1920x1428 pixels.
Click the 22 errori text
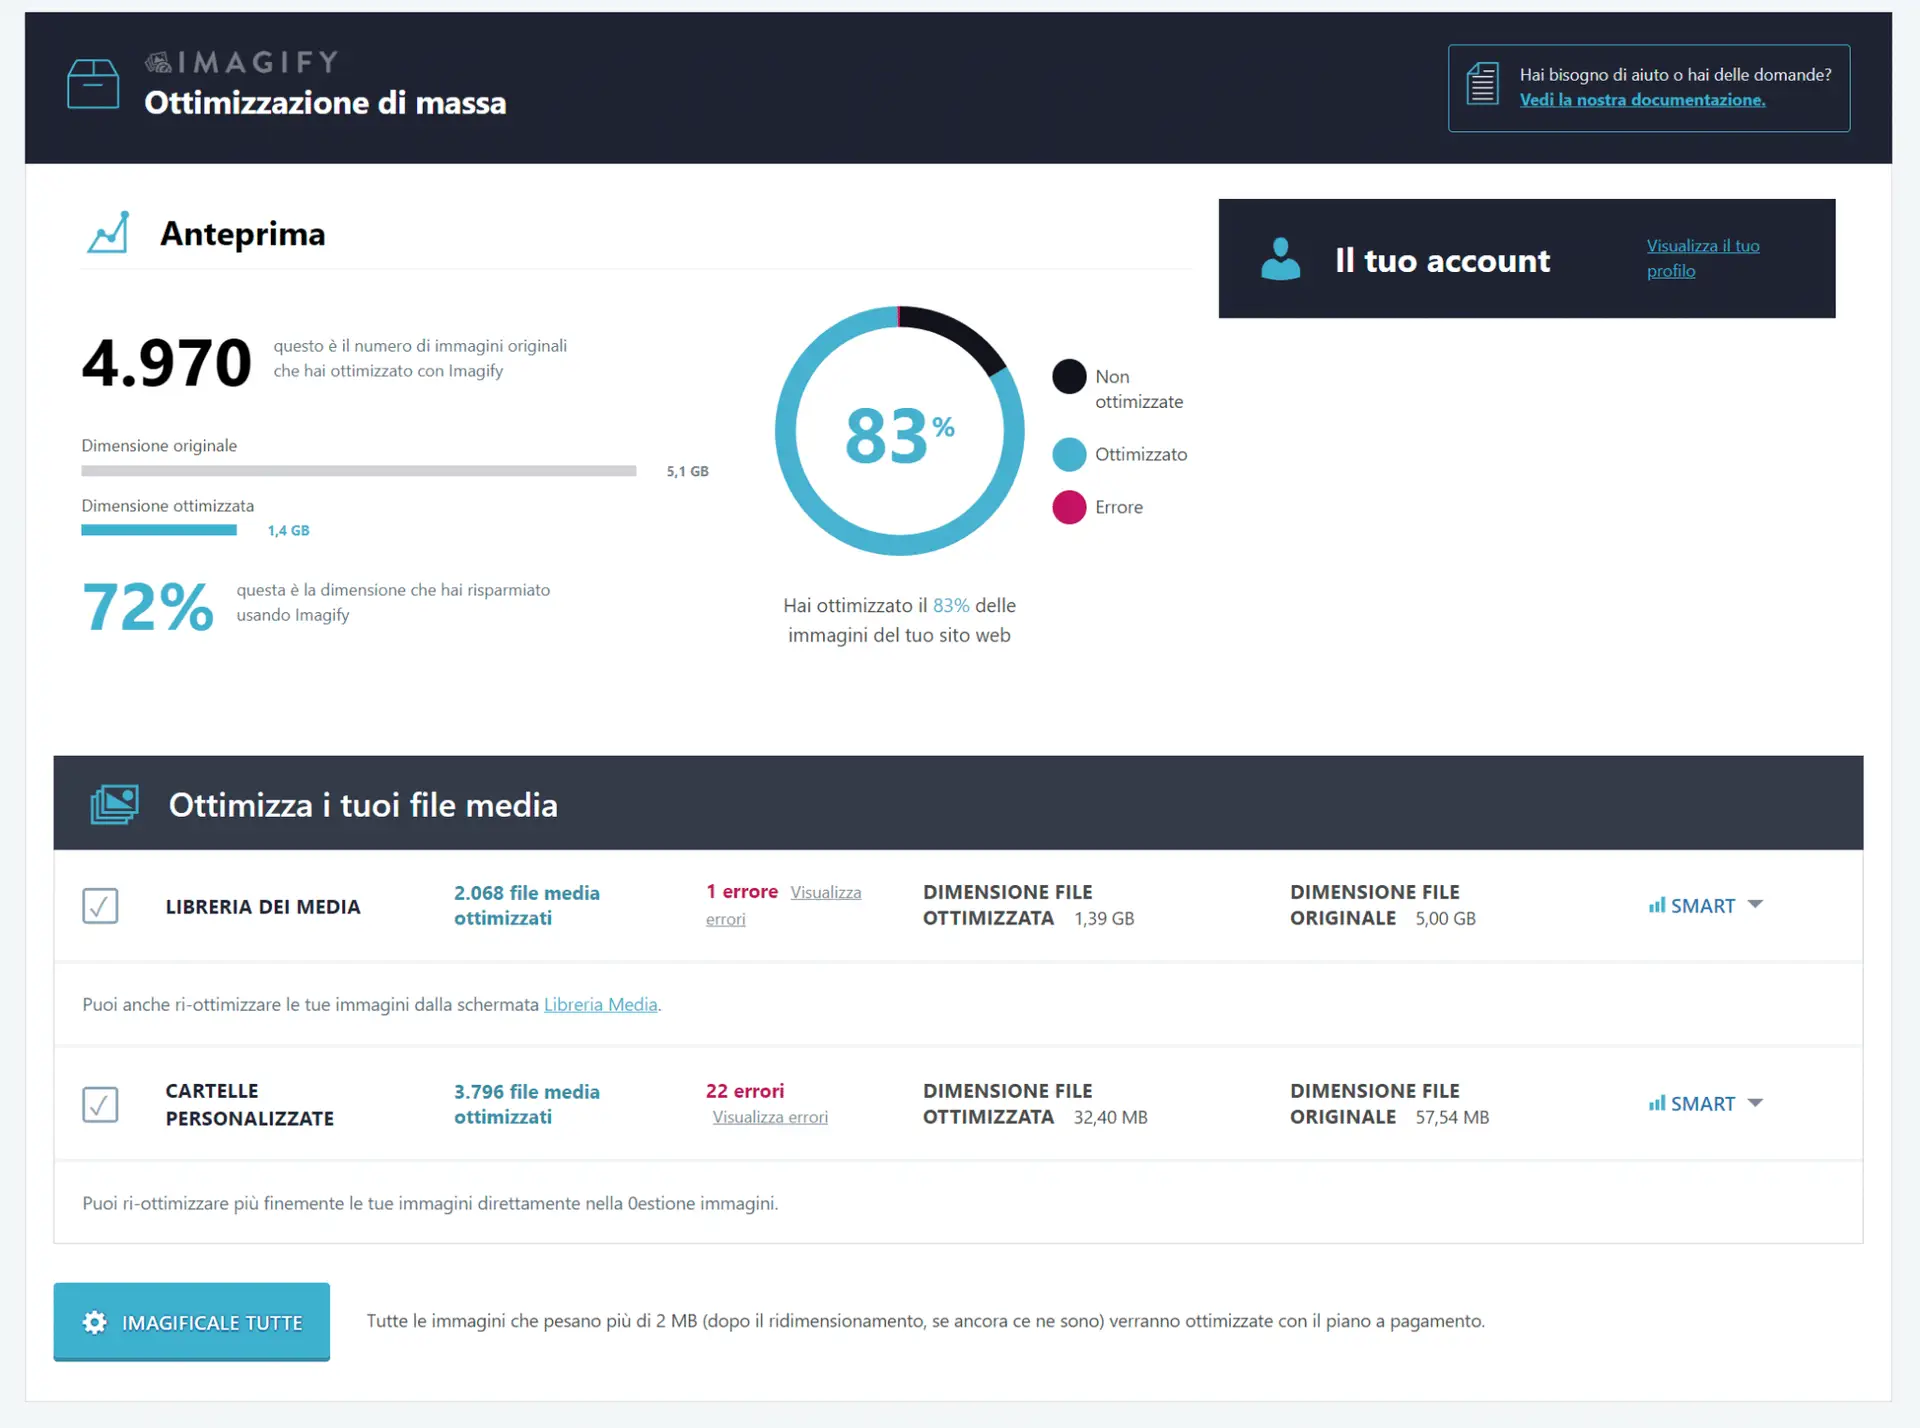pyautogui.click(x=745, y=1090)
